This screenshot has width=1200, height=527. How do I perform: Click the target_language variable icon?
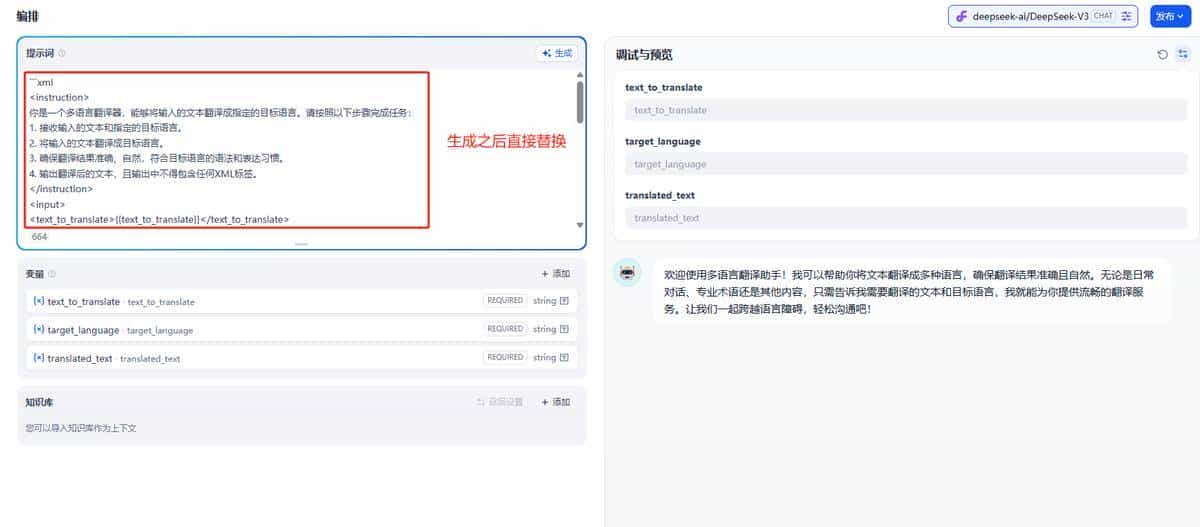38,329
